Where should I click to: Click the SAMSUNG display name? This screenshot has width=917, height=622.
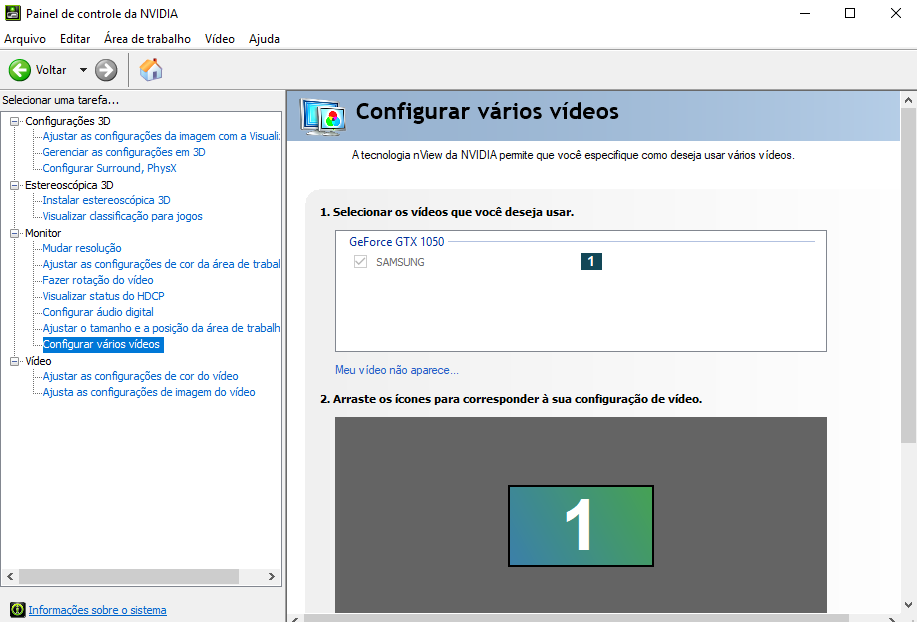(401, 262)
